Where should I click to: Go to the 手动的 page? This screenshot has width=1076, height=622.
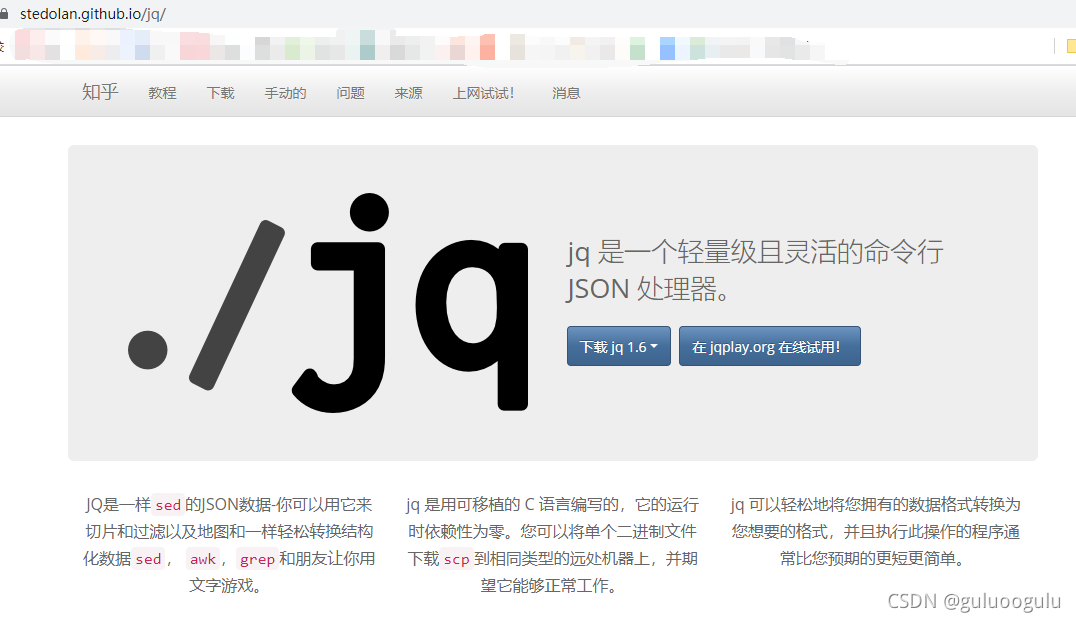point(285,93)
